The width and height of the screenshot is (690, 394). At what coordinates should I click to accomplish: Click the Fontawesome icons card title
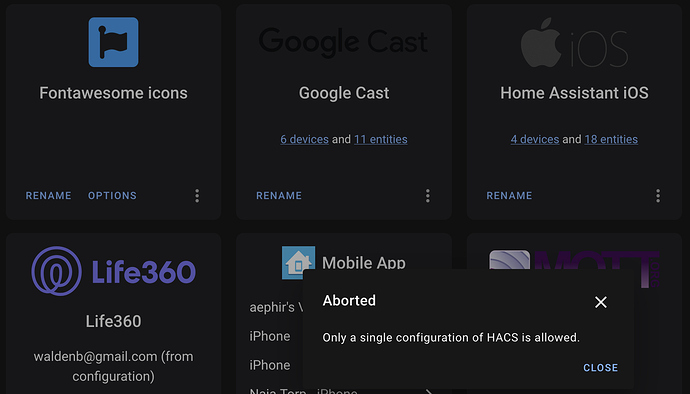[x=114, y=93]
